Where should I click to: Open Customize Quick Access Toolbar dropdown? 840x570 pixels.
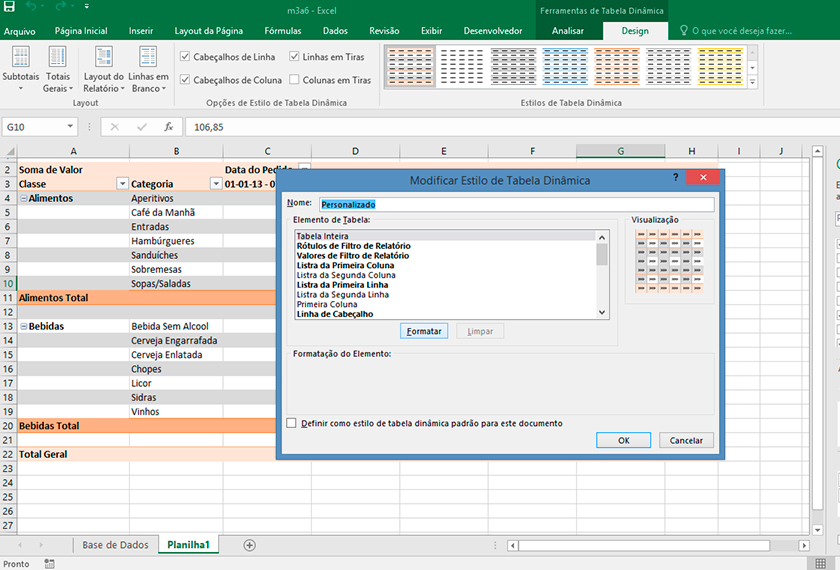[x=87, y=6]
